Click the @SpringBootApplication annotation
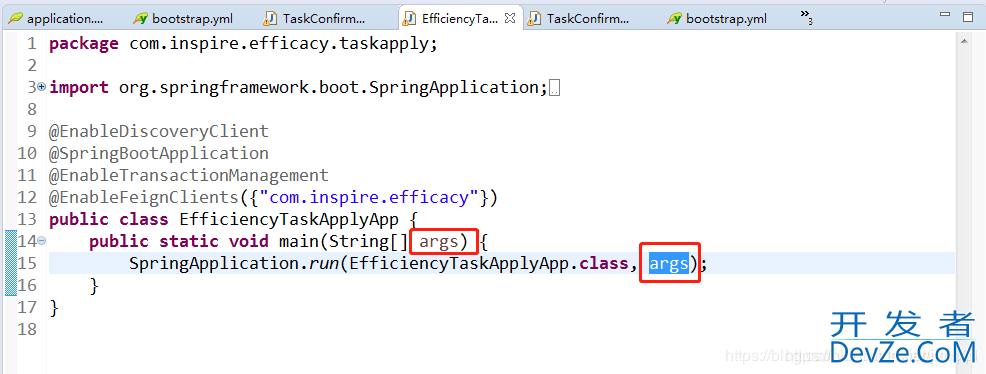 tap(159, 153)
